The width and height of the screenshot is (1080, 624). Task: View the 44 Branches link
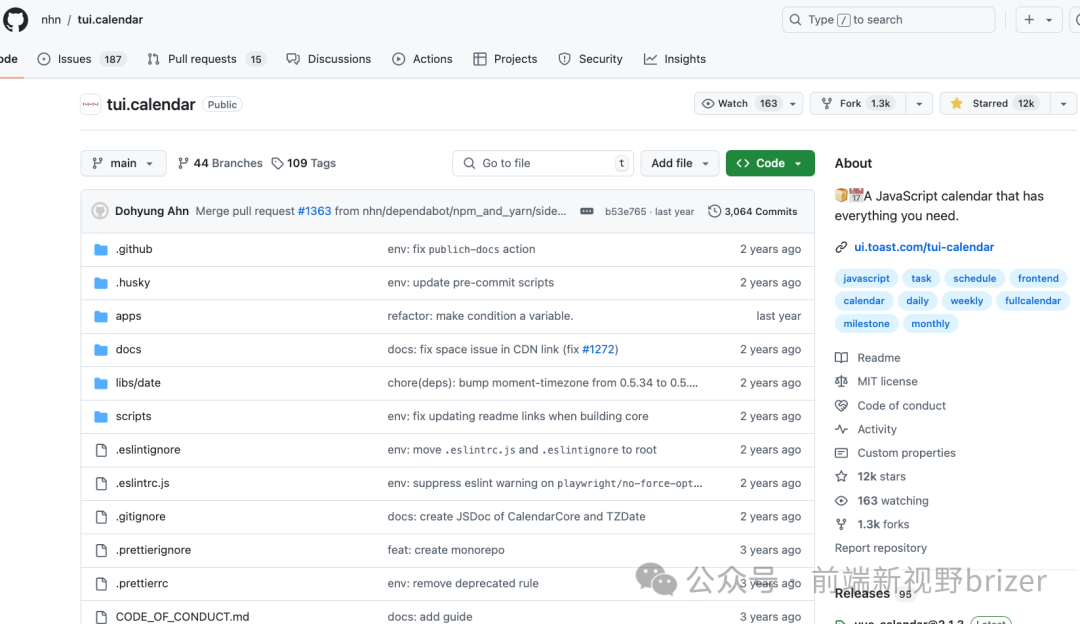(x=220, y=163)
